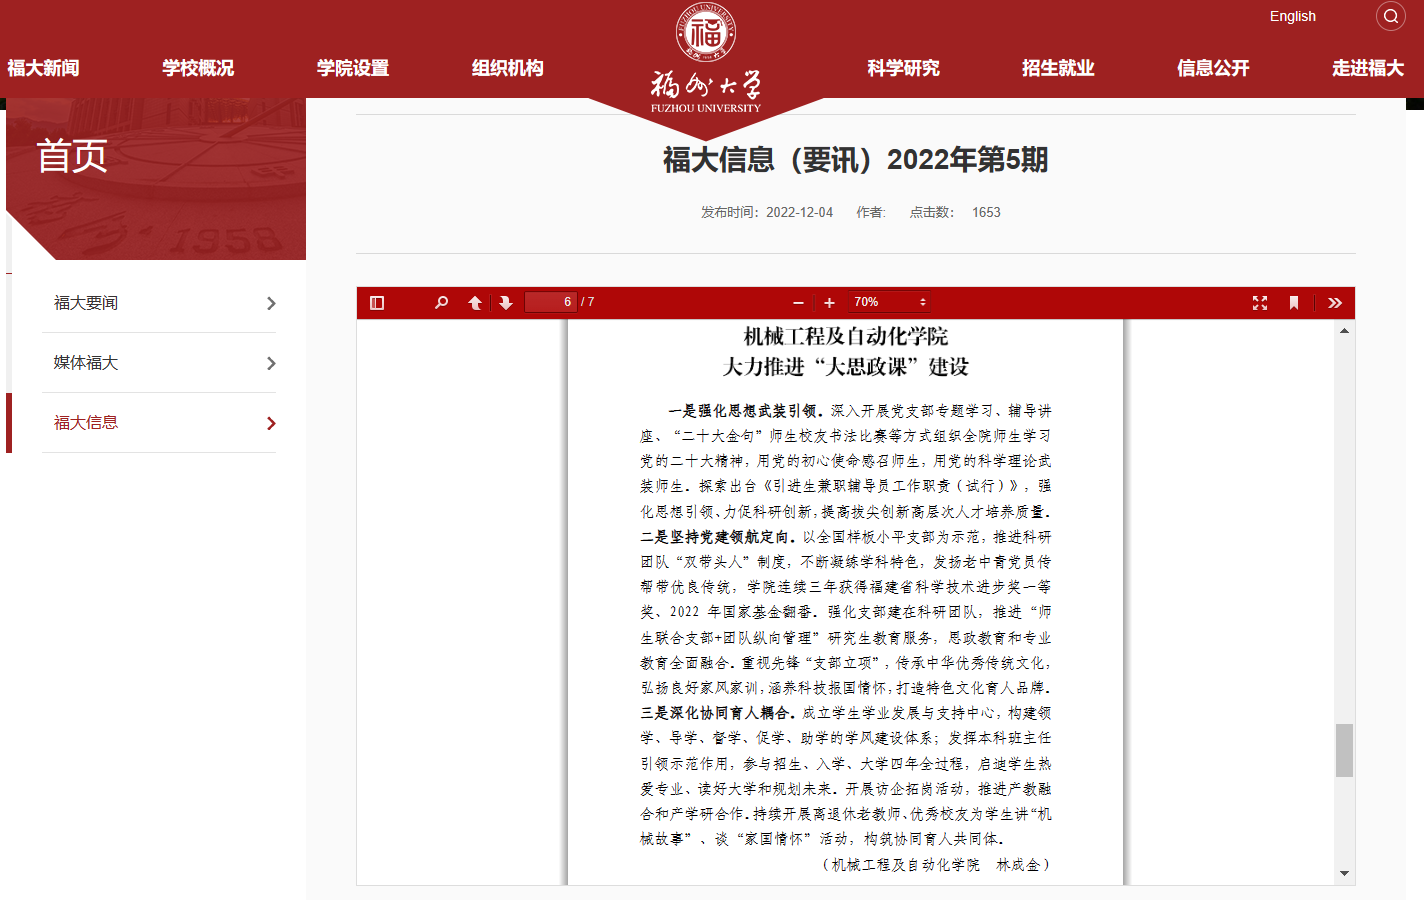Open the site search magnifier icon
1424x900 pixels.
[1391, 16]
